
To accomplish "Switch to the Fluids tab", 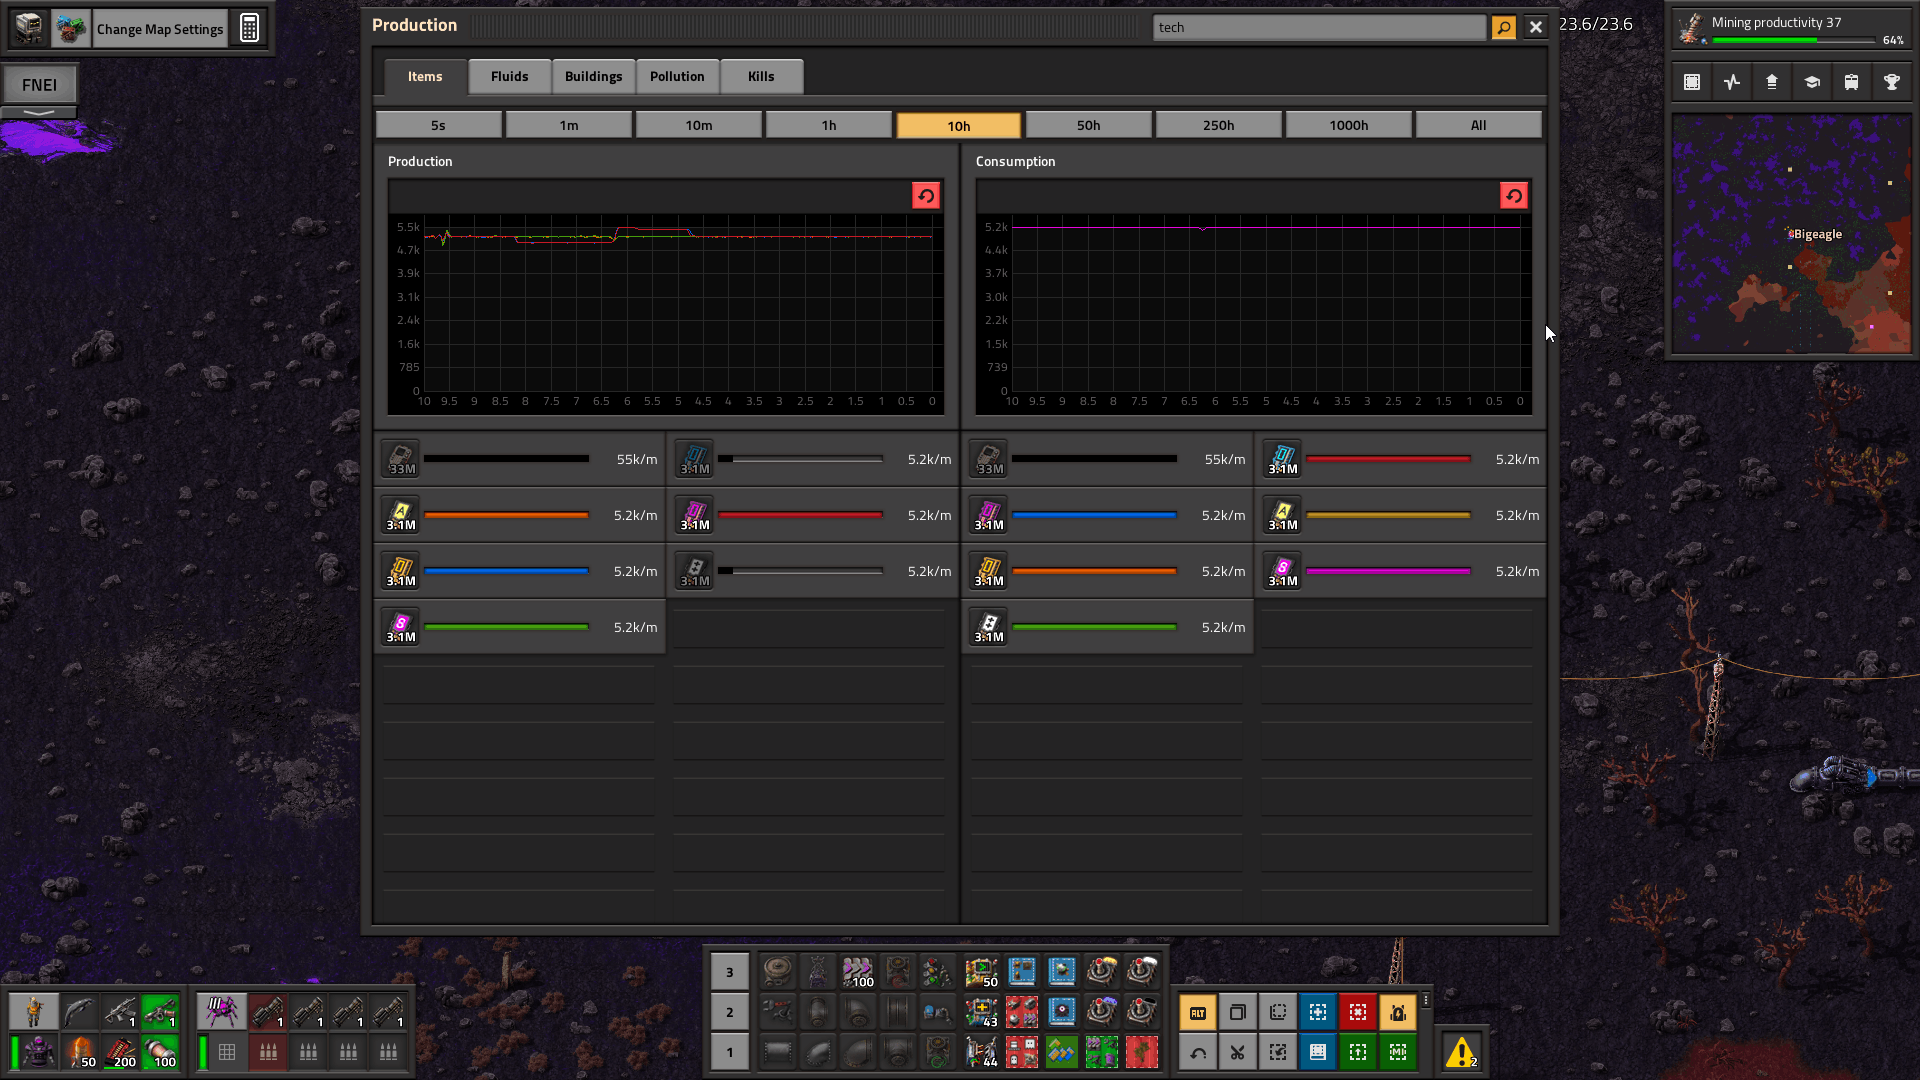I will [x=509, y=76].
